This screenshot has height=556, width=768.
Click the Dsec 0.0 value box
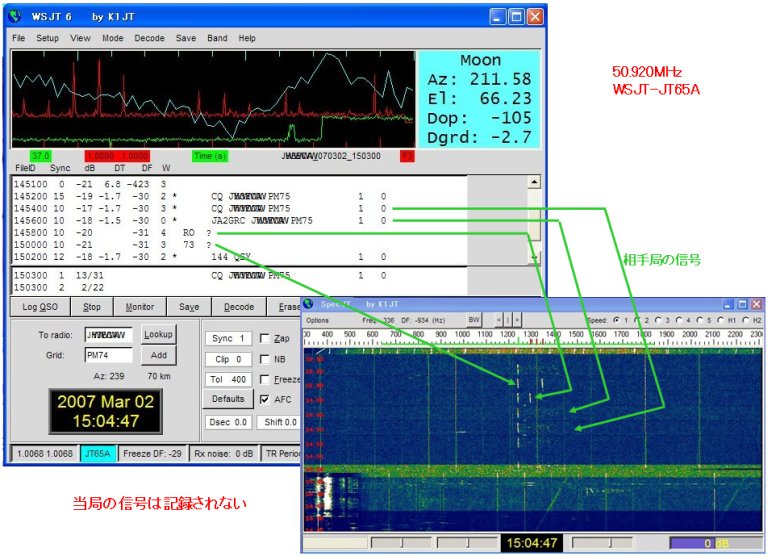coord(228,422)
